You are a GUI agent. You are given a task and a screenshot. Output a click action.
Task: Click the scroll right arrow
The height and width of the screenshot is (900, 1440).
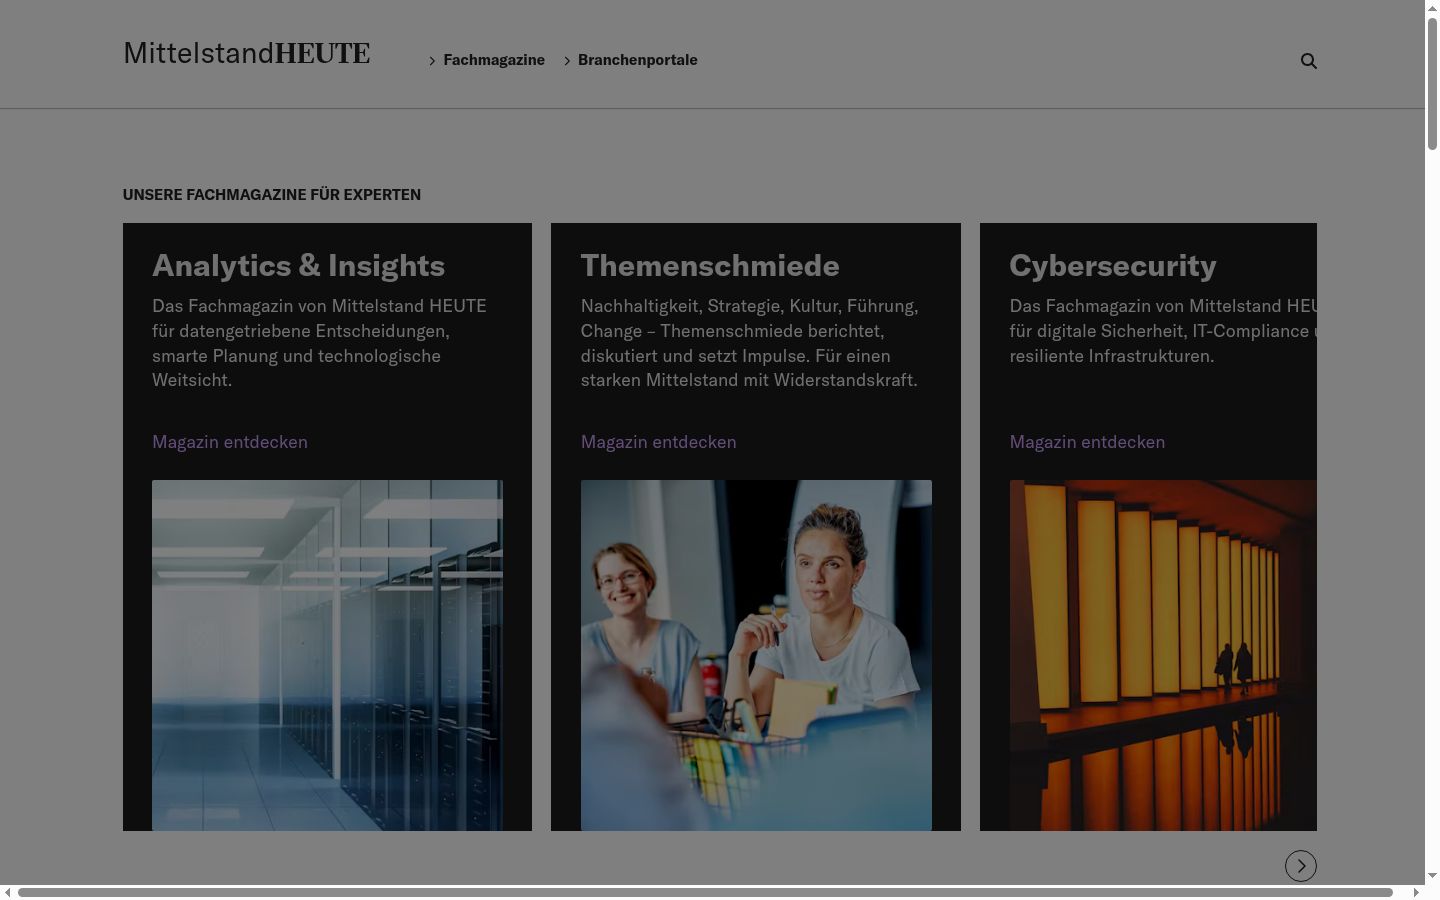coord(1416,892)
